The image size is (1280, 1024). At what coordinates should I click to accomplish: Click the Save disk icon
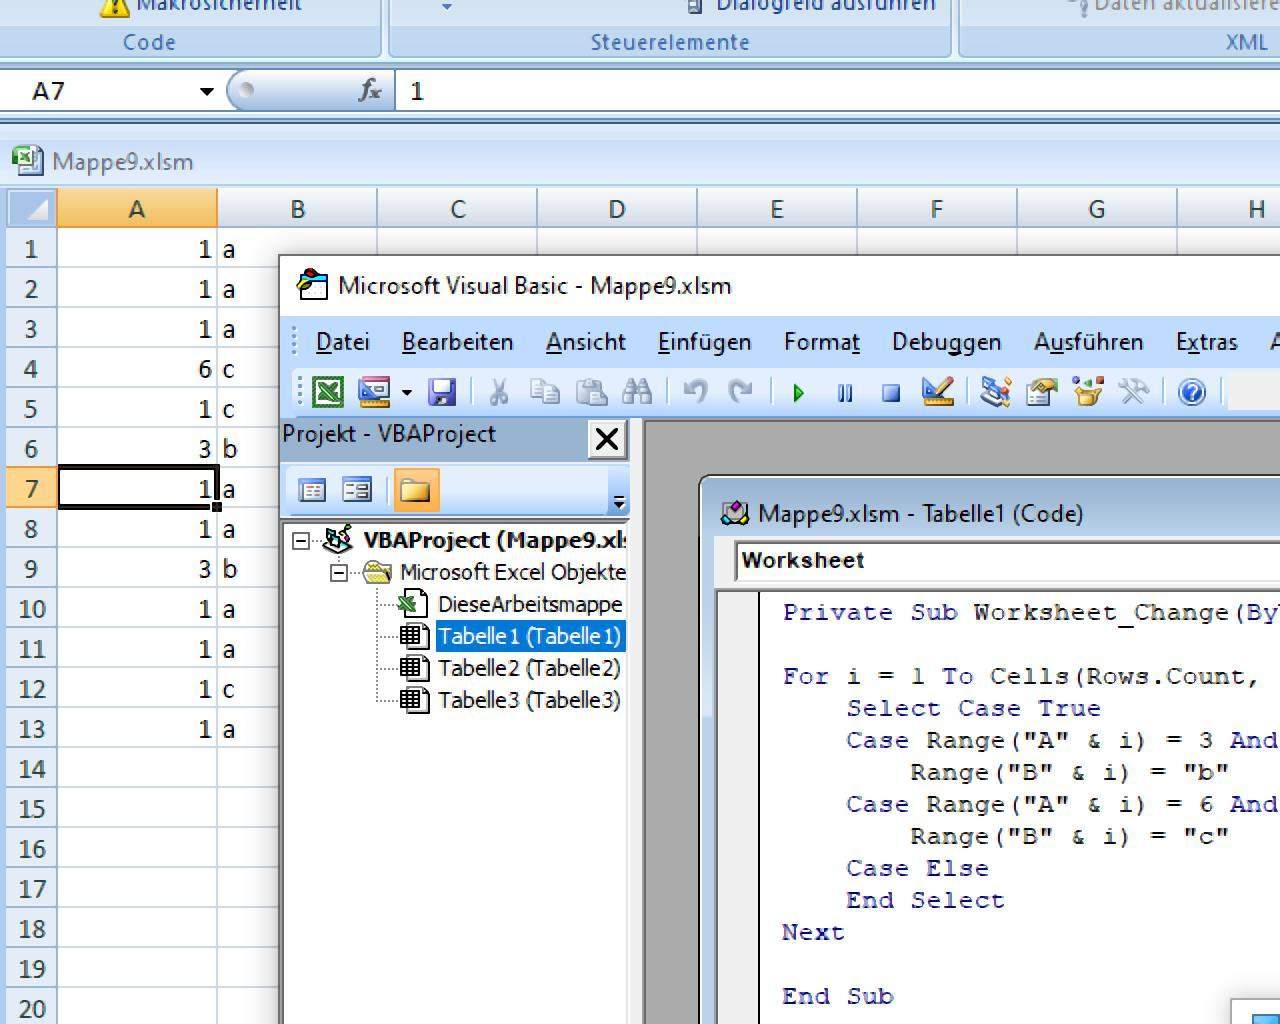tap(442, 392)
